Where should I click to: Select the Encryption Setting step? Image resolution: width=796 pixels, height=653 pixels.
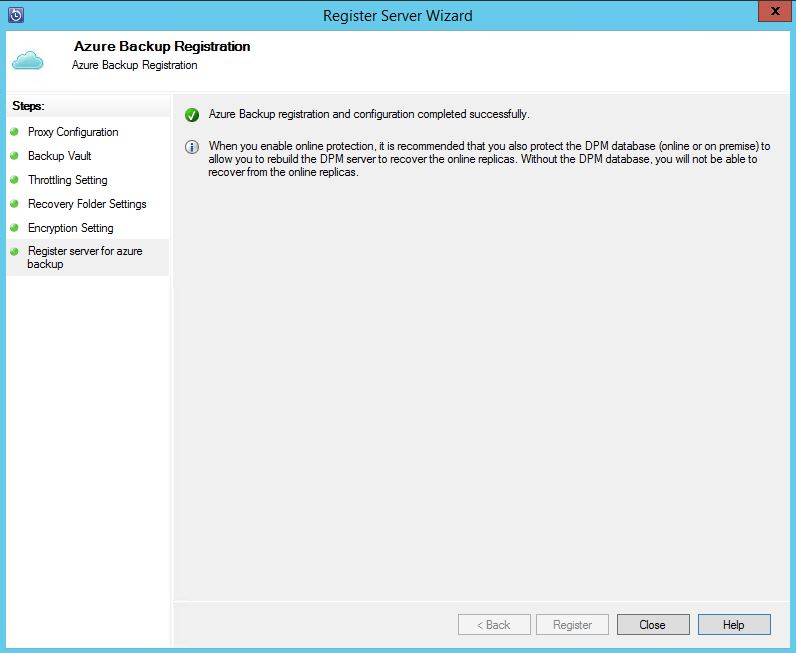(x=71, y=228)
